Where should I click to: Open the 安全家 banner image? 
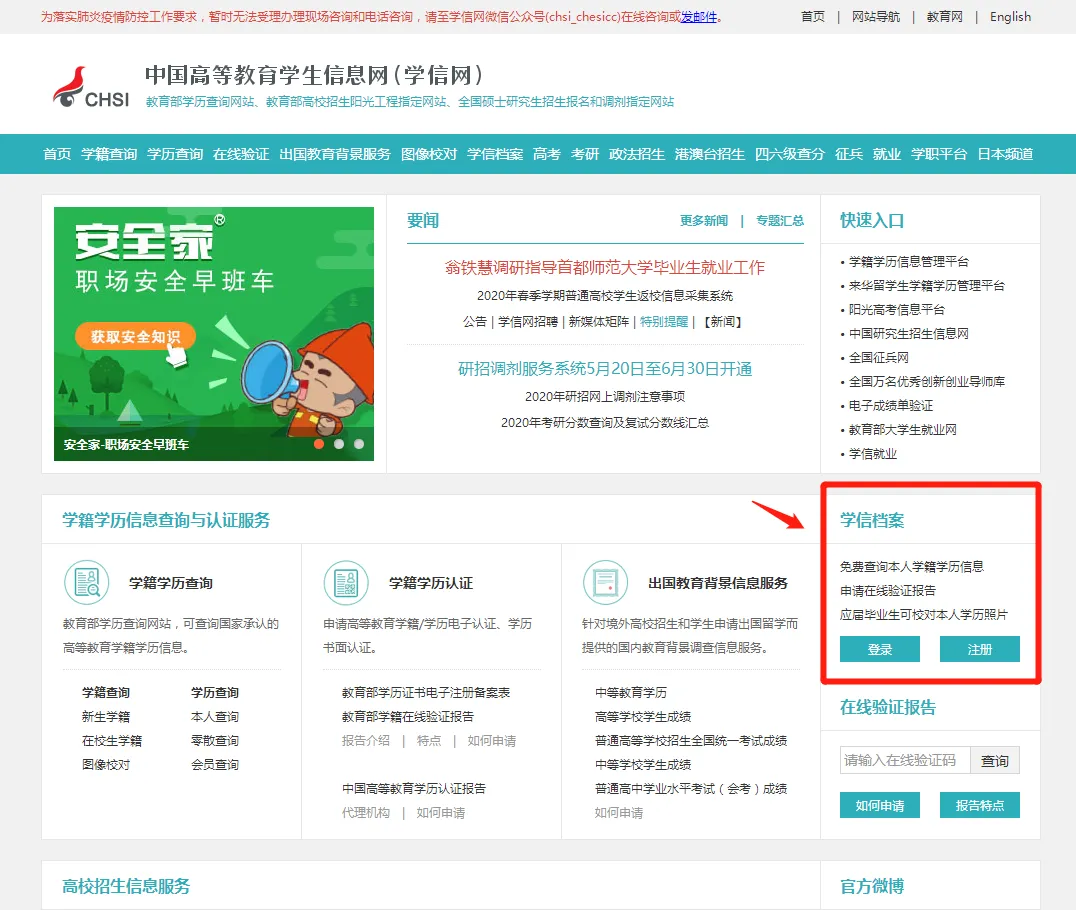click(214, 334)
